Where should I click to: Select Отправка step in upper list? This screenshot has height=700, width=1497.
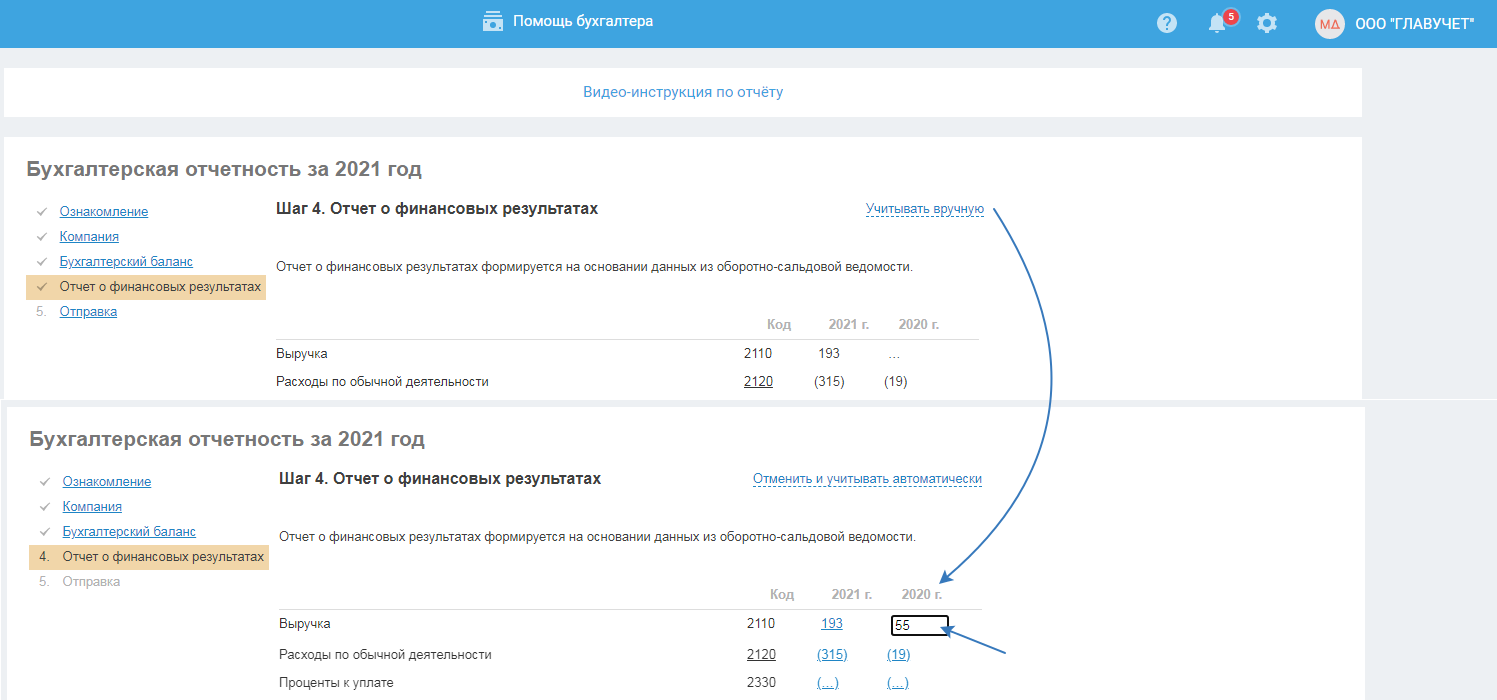(88, 312)
